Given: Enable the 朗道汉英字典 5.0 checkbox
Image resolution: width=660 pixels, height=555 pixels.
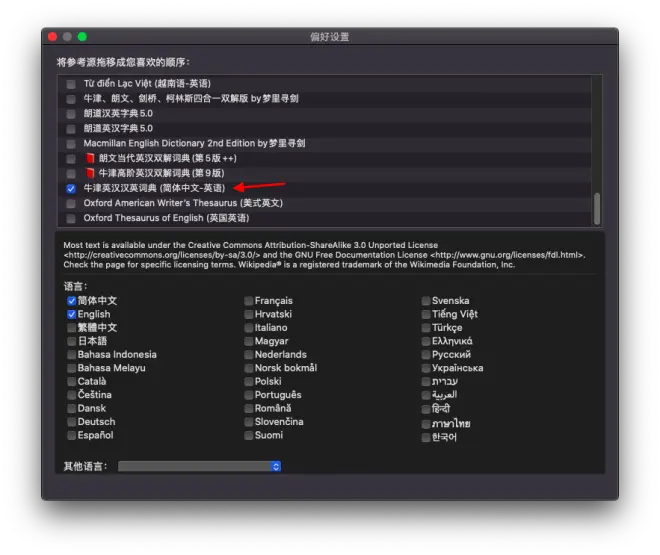Looking at the screenshot, I should (x=71, y=114).
